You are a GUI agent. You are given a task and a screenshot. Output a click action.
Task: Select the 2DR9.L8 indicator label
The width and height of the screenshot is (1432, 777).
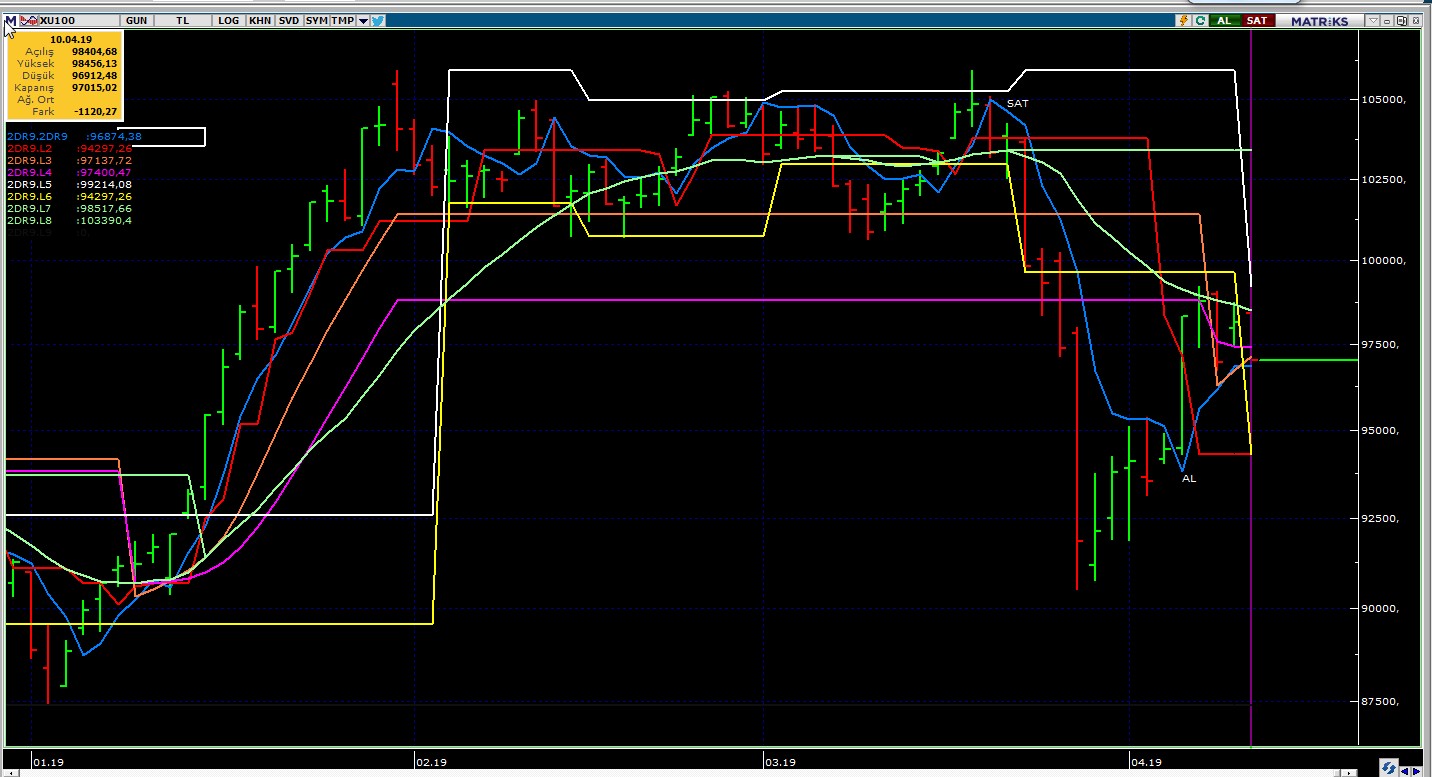(28, 220)
